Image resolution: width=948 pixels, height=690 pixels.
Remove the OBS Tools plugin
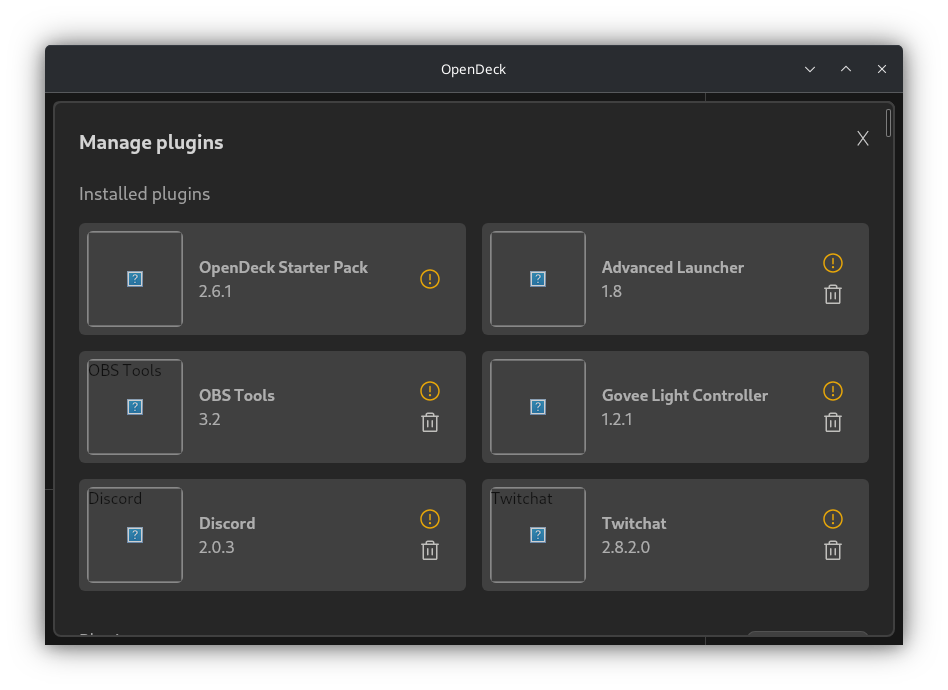(x=430, y=422)
